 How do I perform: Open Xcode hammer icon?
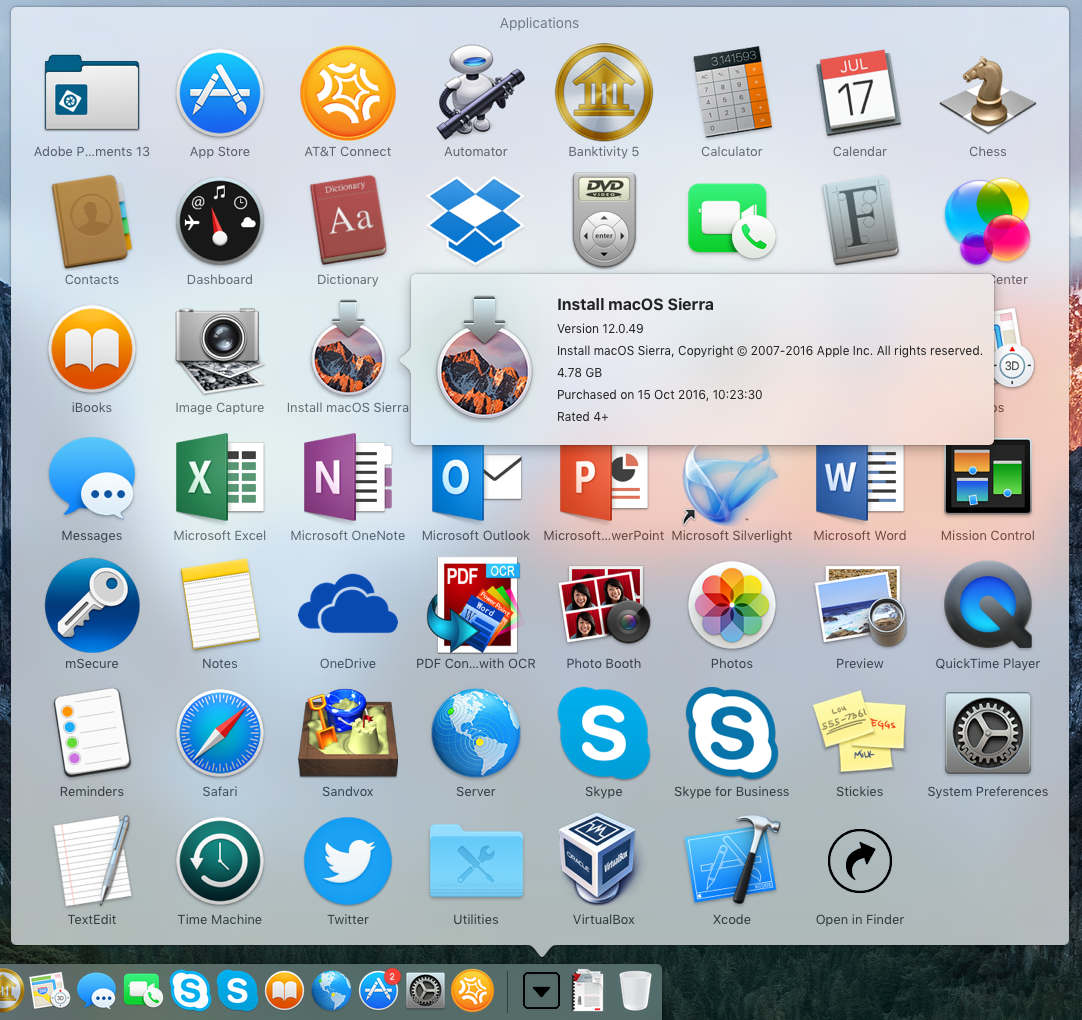click(x=731, y=861)
